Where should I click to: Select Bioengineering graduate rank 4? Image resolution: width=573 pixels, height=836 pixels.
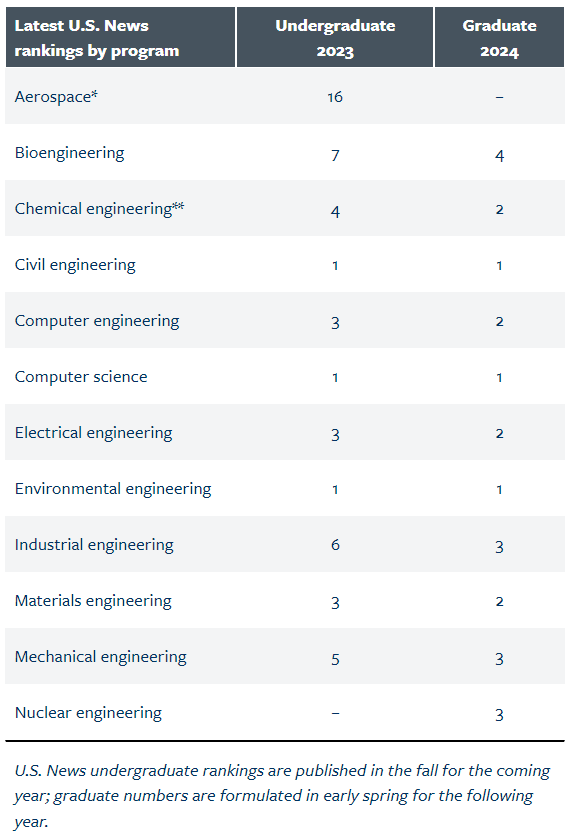coord(499,155)
